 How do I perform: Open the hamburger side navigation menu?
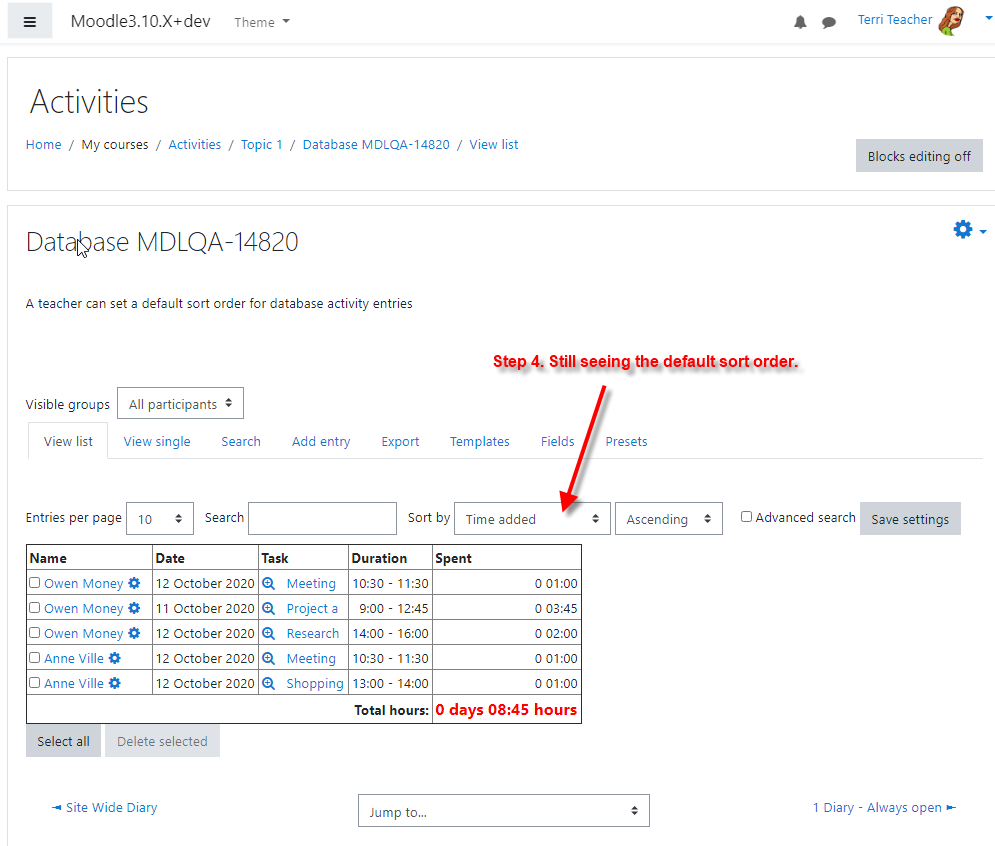[29, 22]
